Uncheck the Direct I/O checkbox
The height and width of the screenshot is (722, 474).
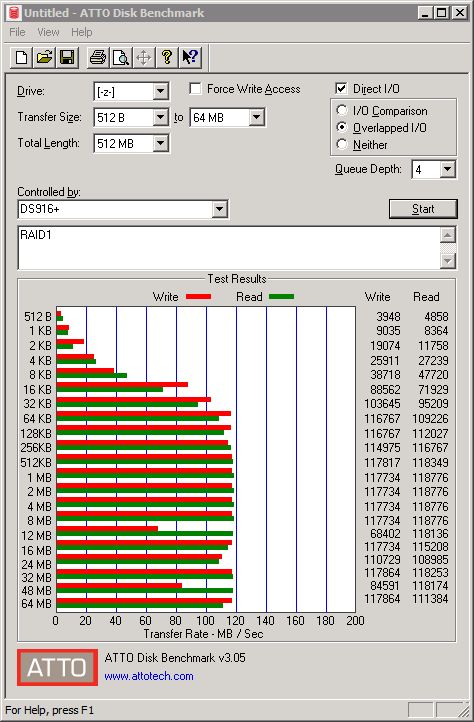click(x=341, y=88)
